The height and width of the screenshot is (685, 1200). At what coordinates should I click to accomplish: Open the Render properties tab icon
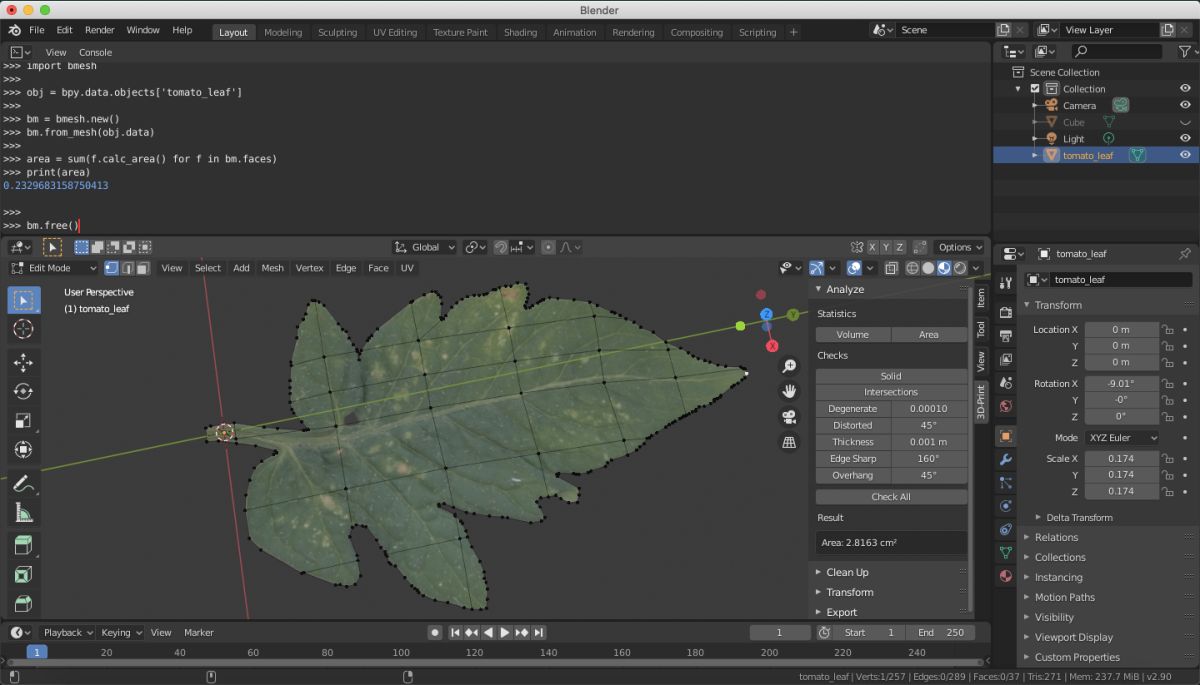pyautogui.click(x=1005, y=313)
